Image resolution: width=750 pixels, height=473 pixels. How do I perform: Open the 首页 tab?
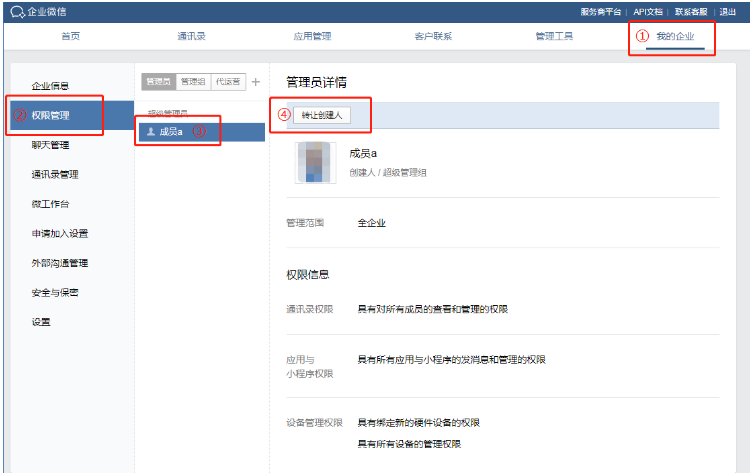point(71,36)
